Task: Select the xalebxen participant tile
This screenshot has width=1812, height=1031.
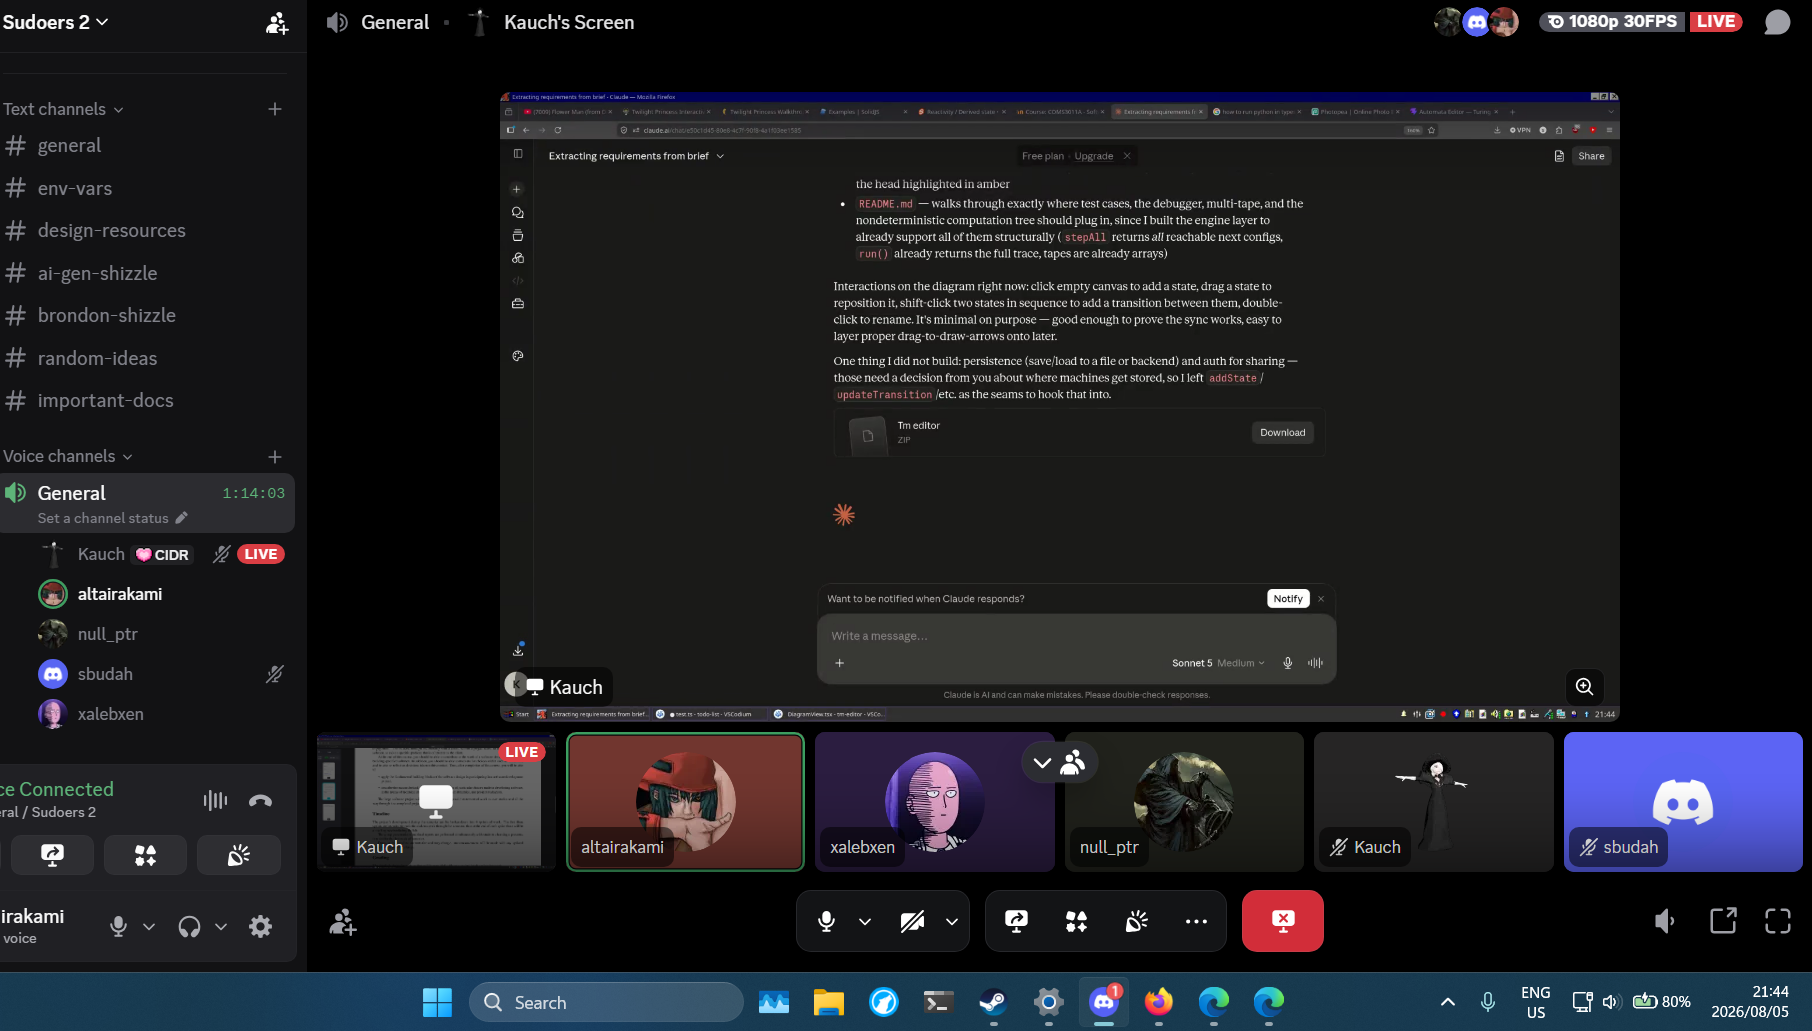Action: (934, 802)
